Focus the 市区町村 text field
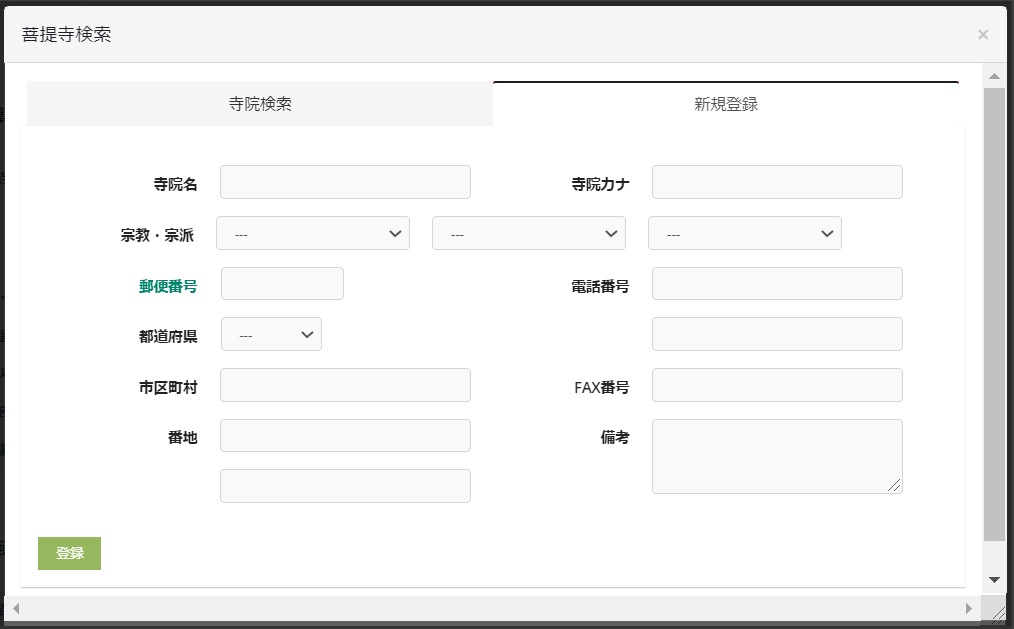Viewport: 1014px width, 629px height. (x=345, y=385)
